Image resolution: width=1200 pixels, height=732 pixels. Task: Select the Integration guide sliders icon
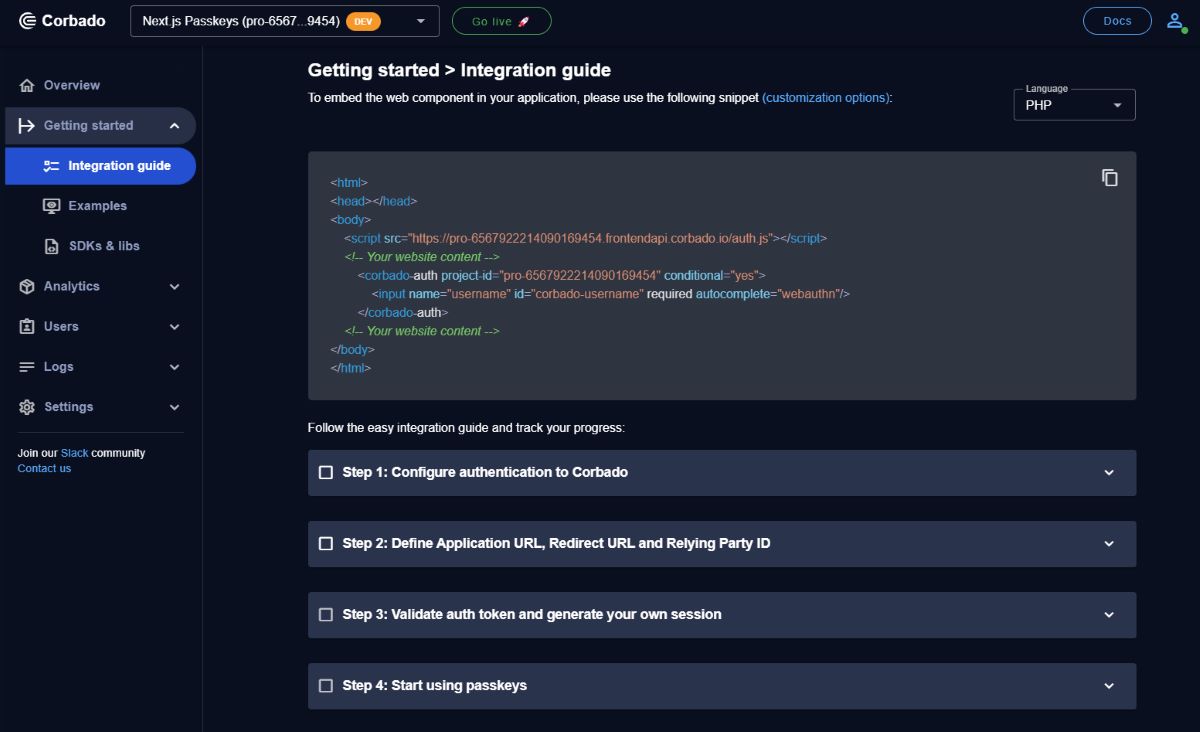(52, 166)
